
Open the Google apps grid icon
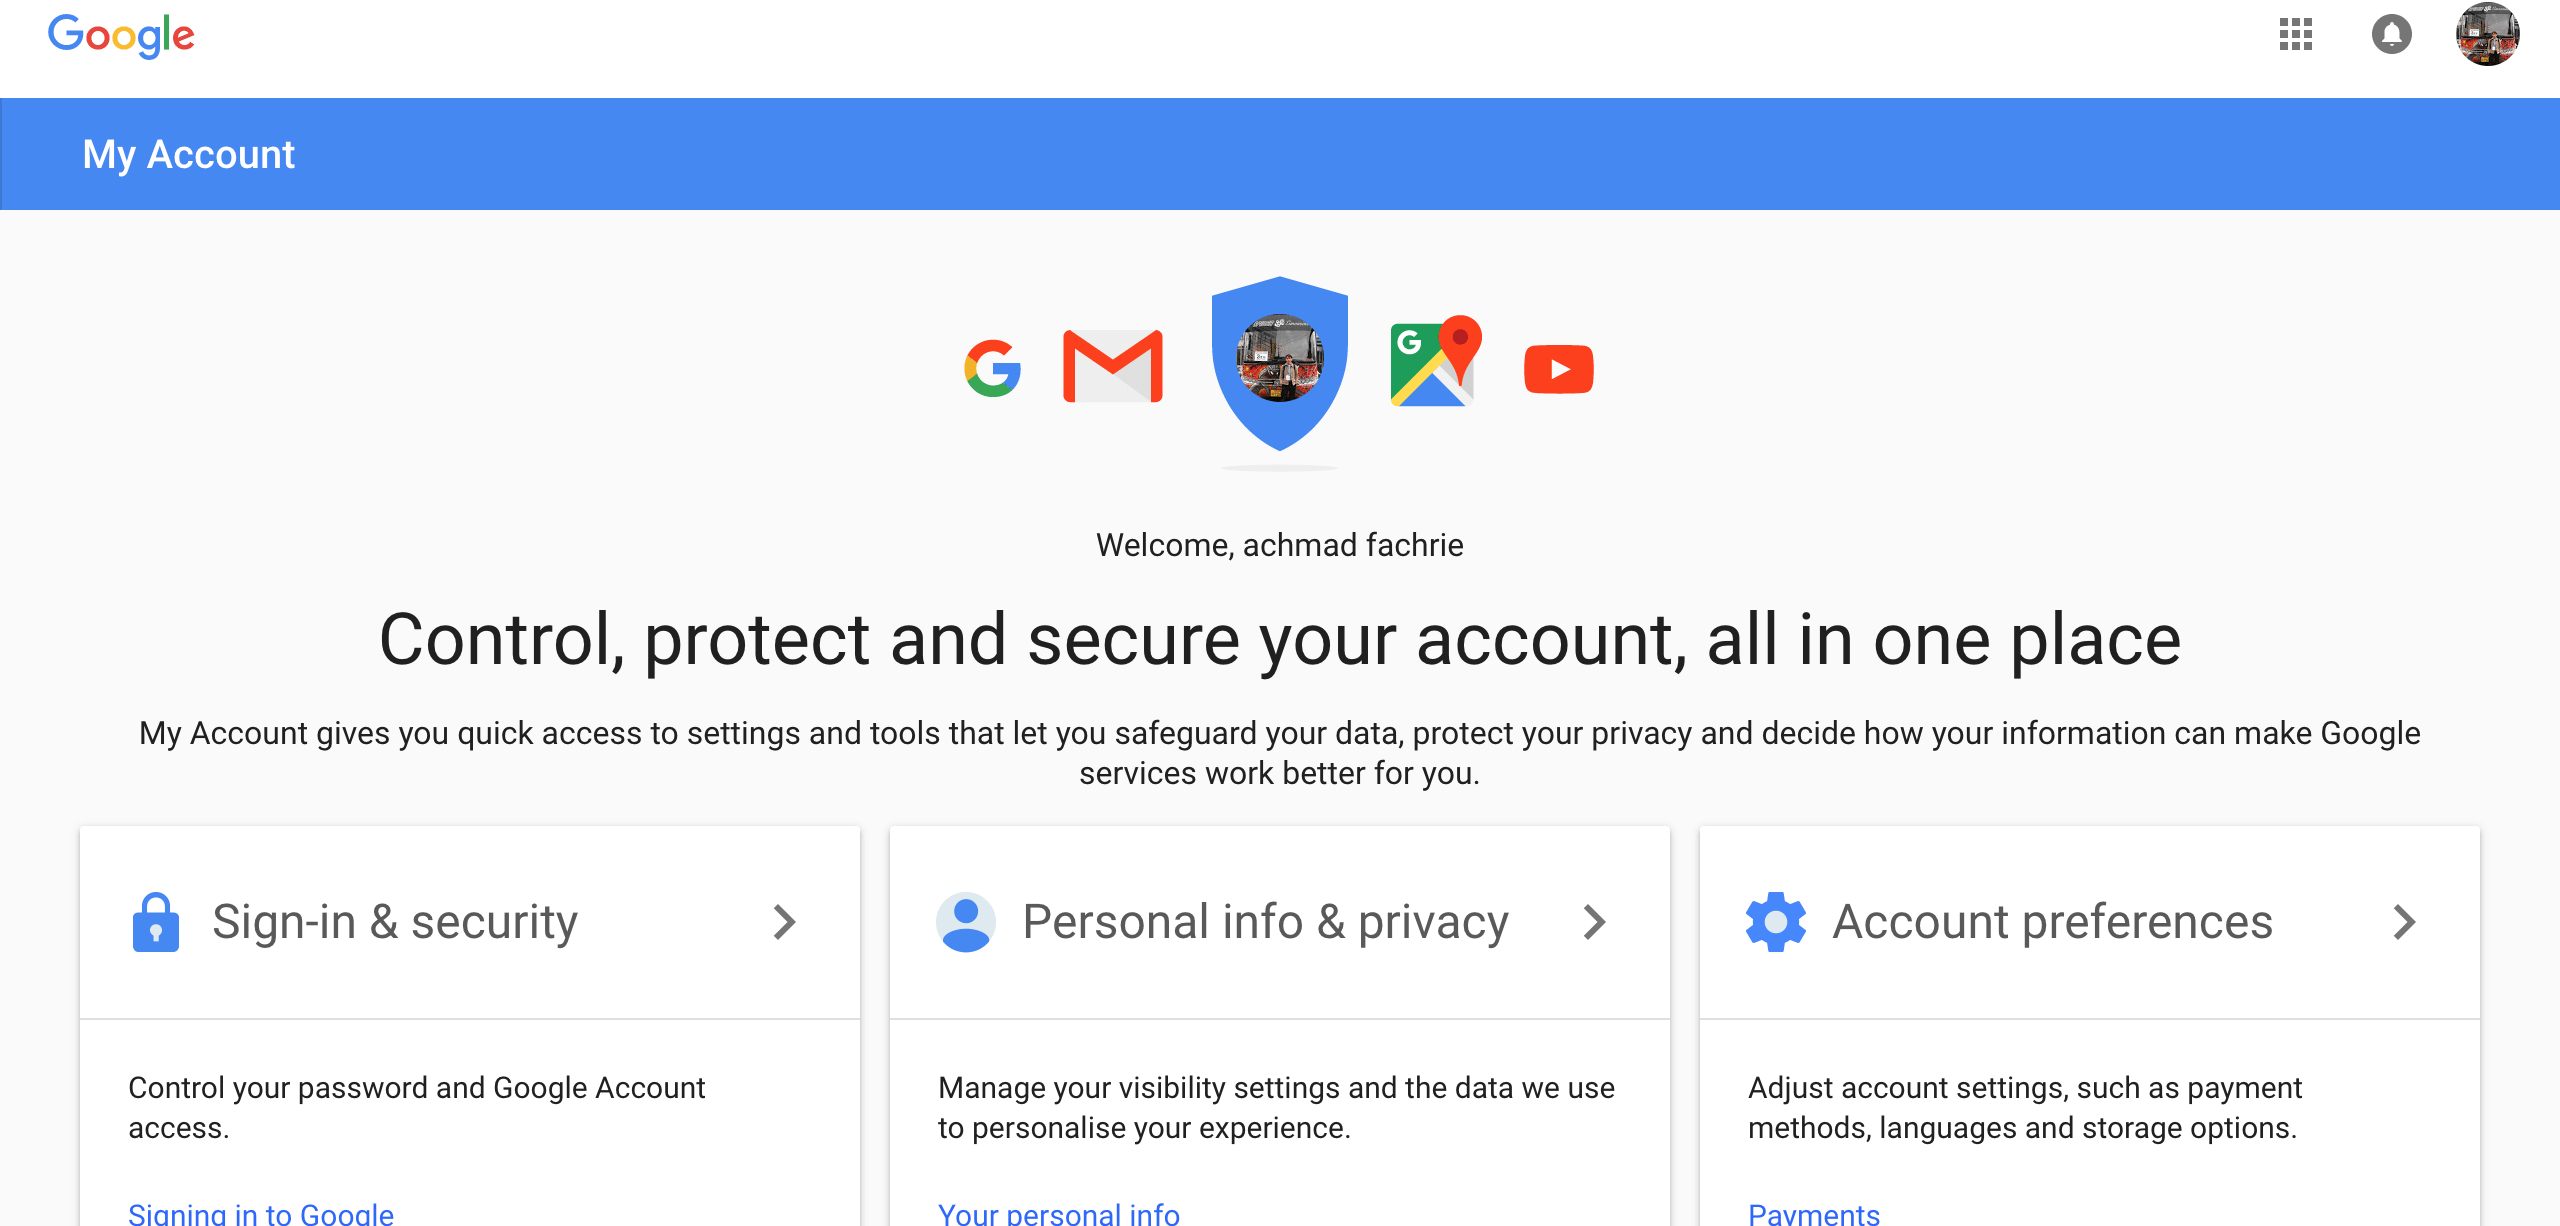pyautogui.click(x=2295, y=35)
